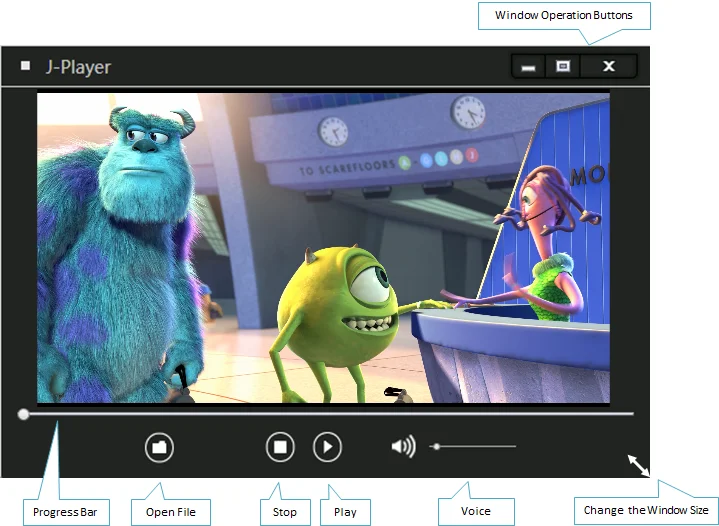Click the video display area
Screen dimensions: 719x526
323,248
